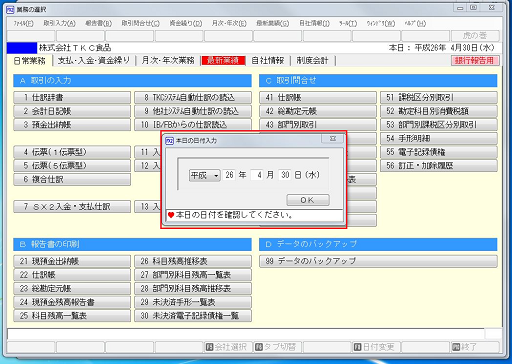Switch to the 制度会計 tab

pyautogui.click(x=312, y=61)
